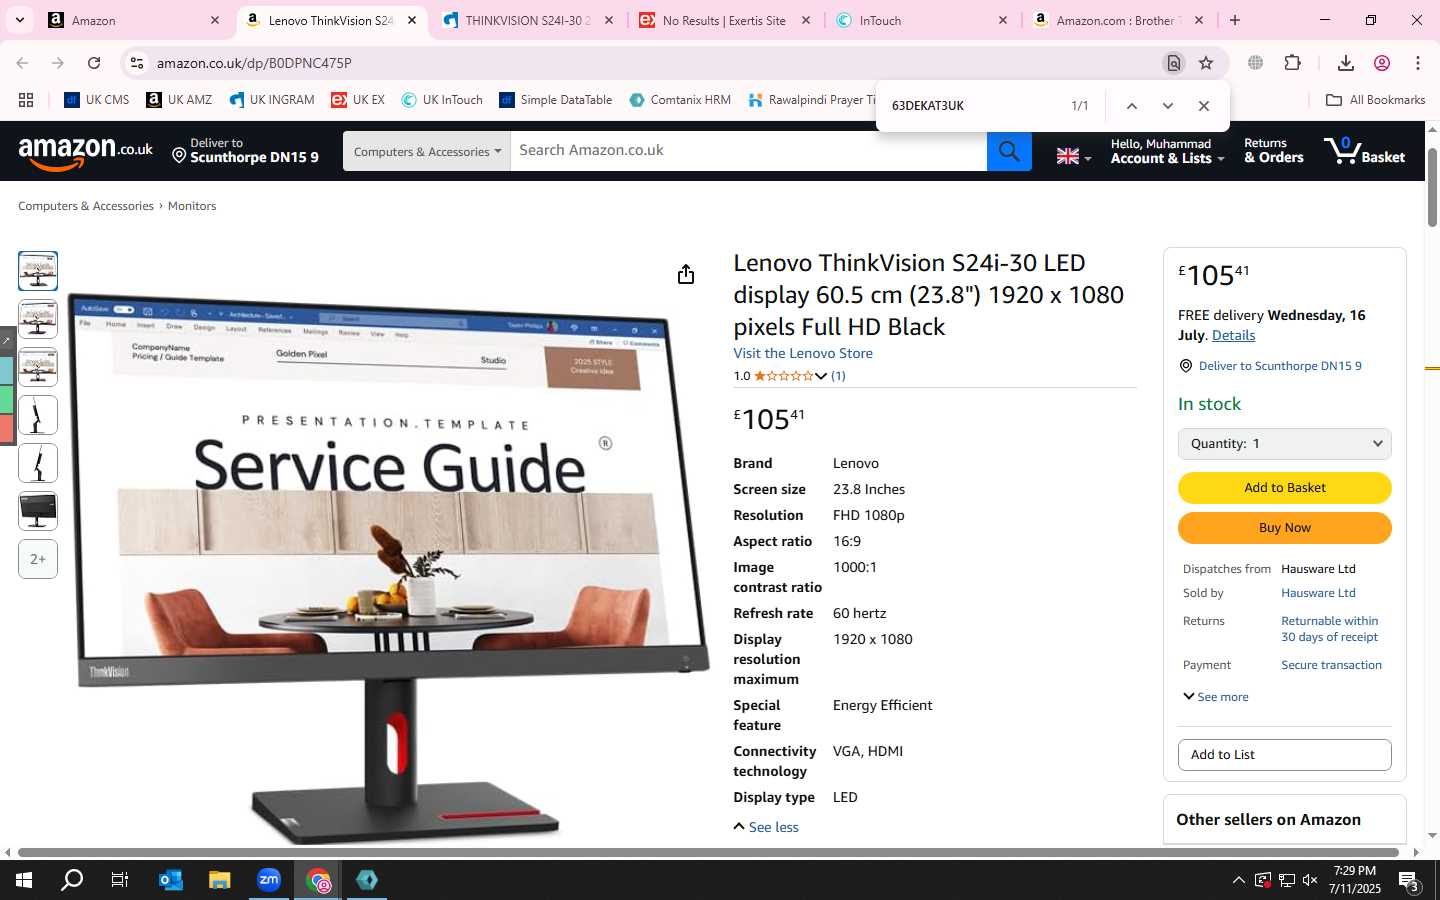1440x900 pixels.
Task: Switch to Amazon.com Brother tab
Action: [x=1118, y=20]
